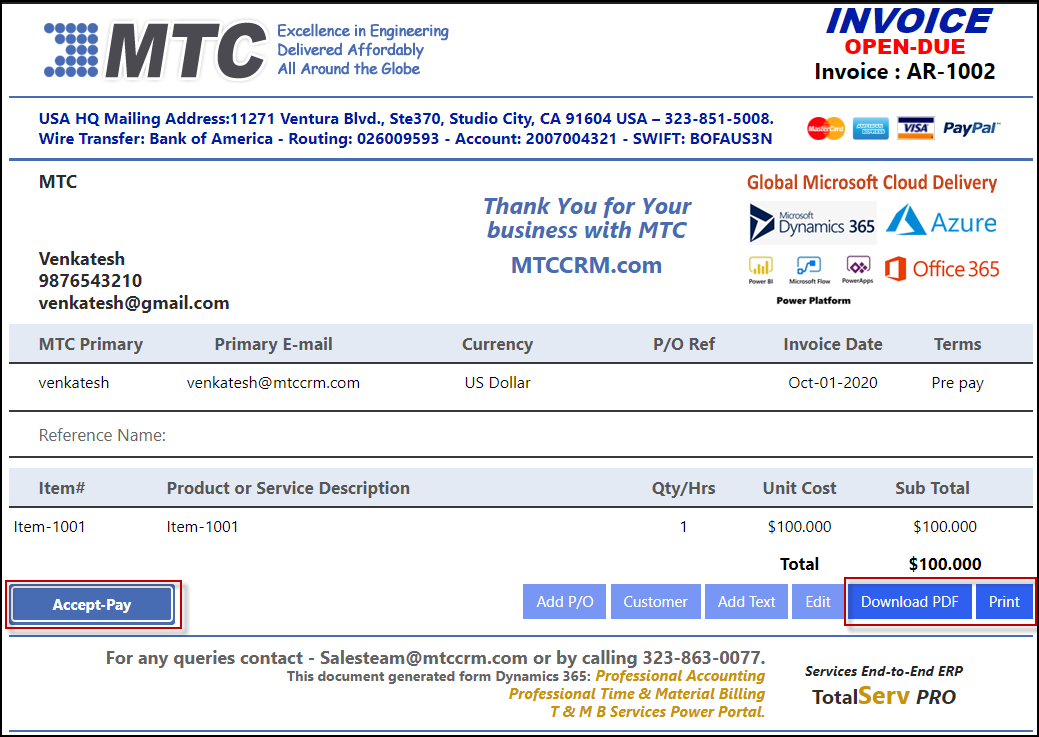Click the TotalServ PRO logo

(x=883, y=696)
